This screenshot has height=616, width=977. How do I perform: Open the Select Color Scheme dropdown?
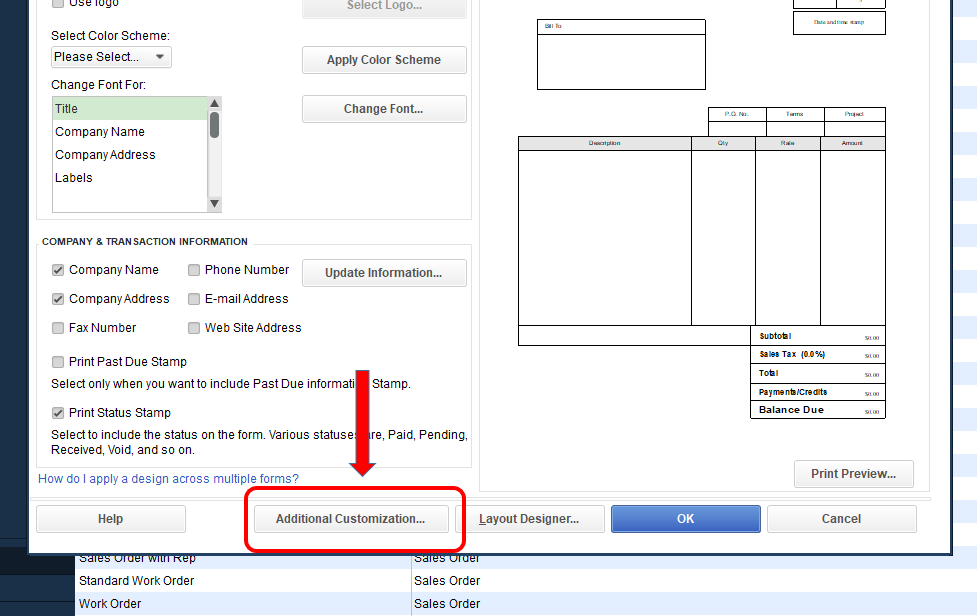click(x=110, y=57)
